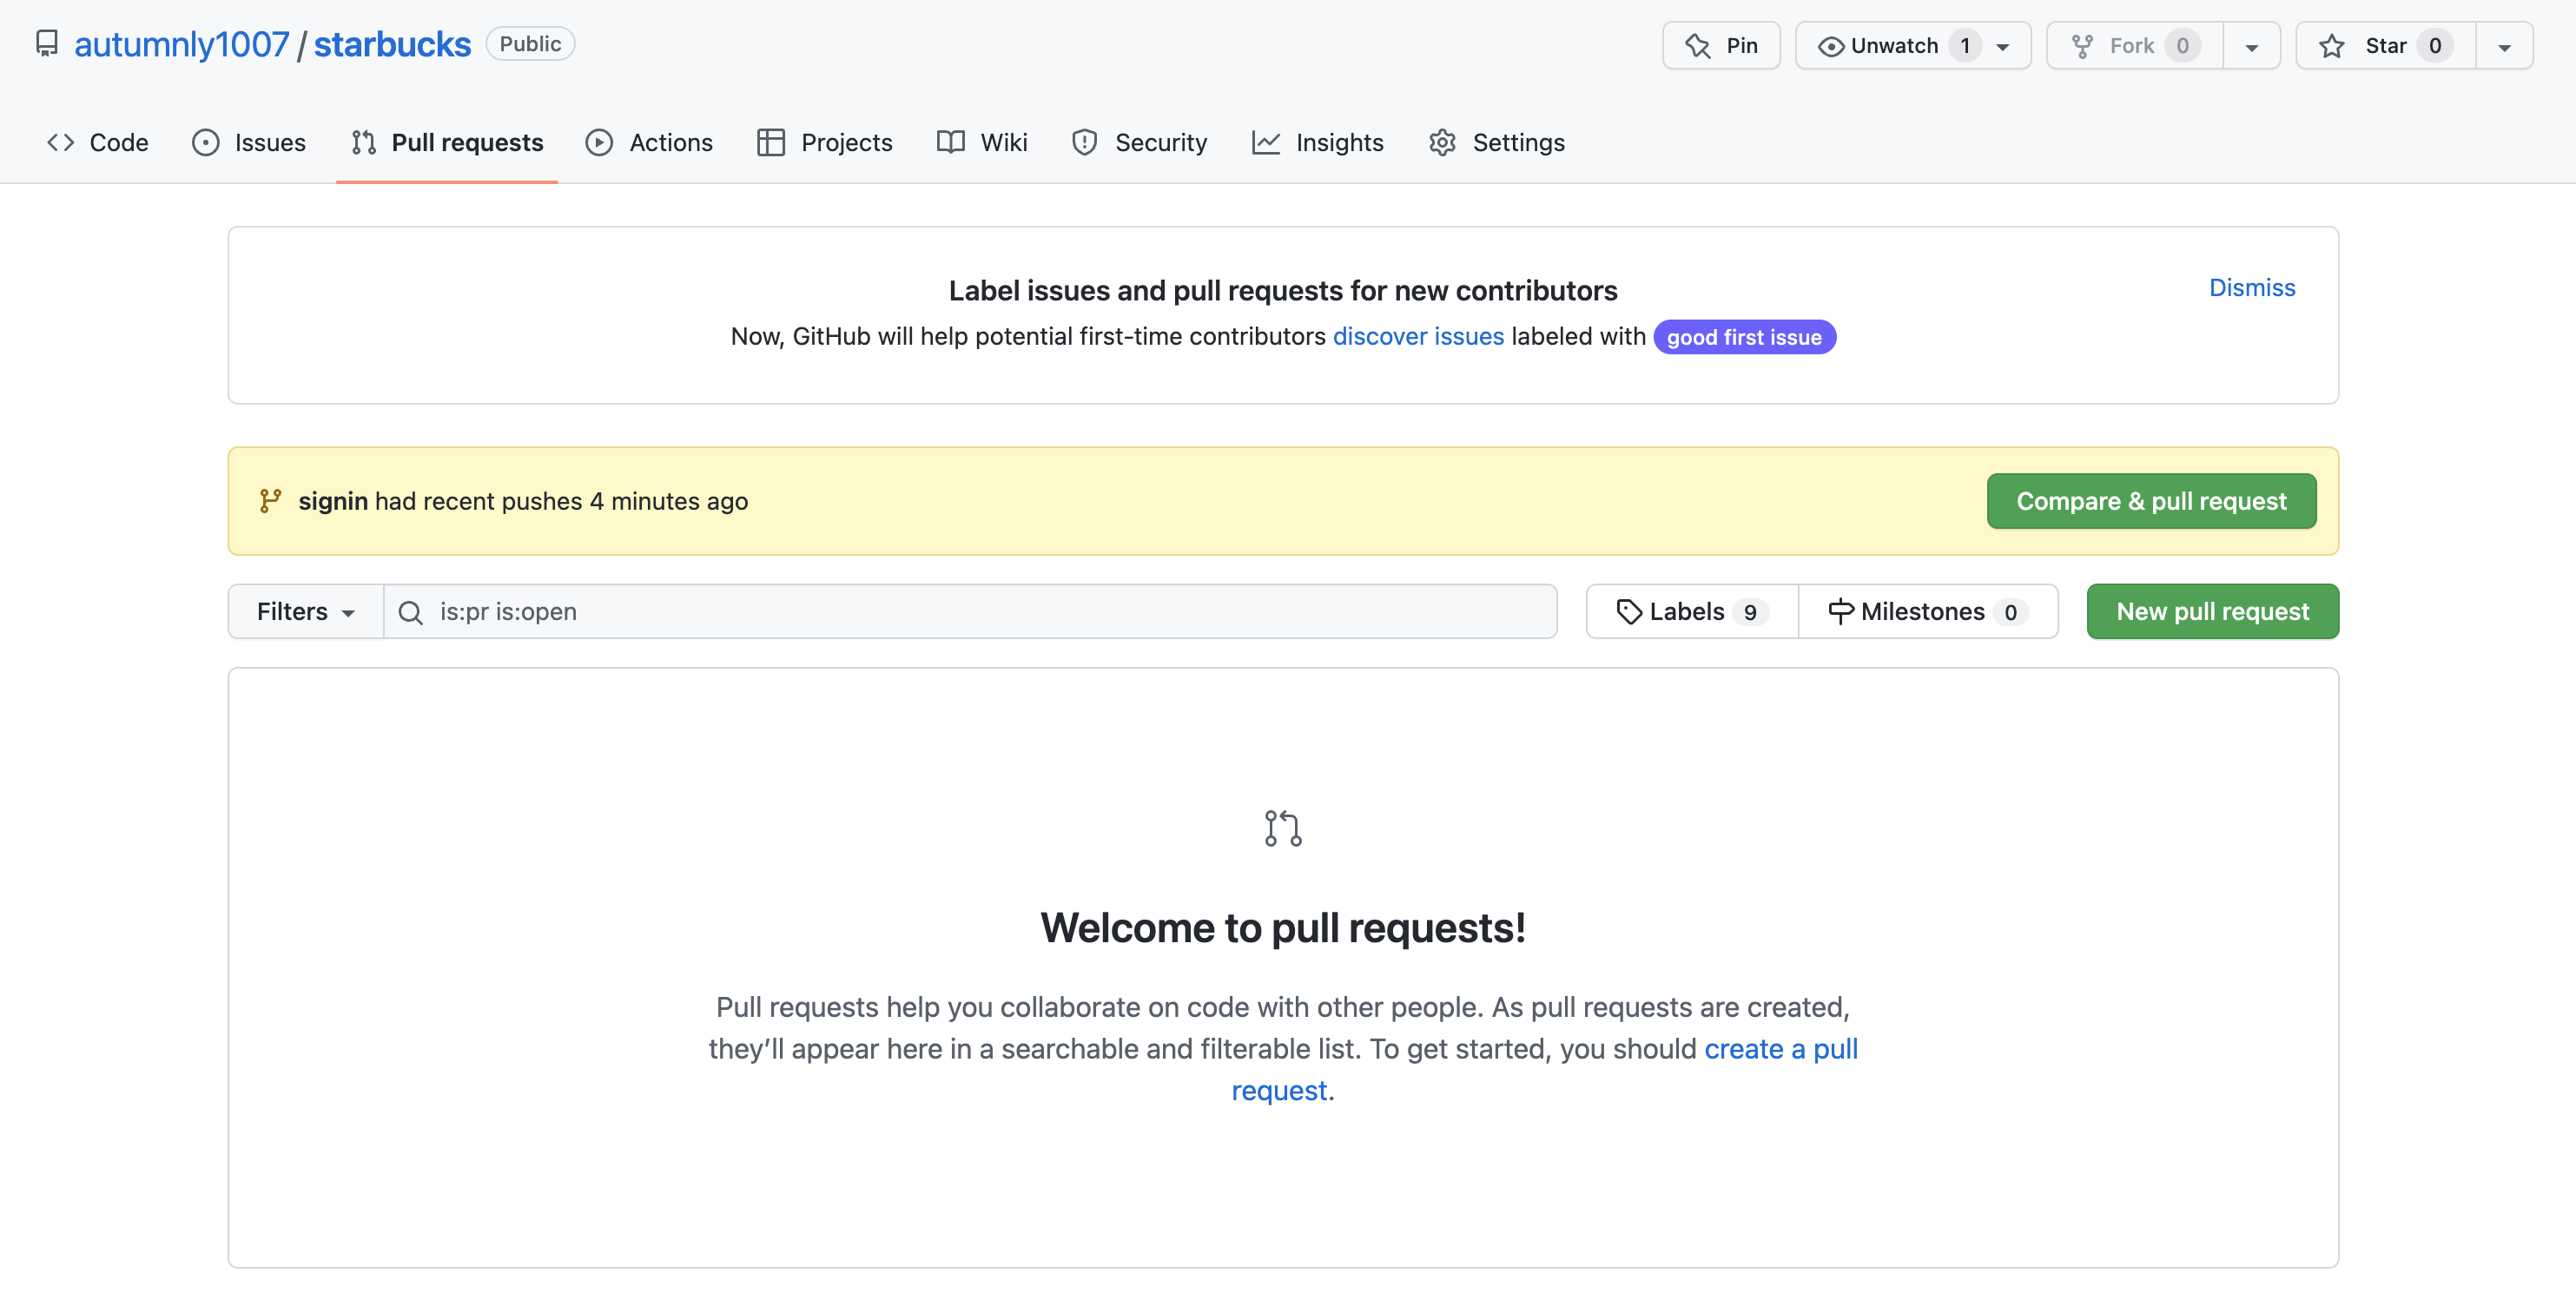The height and width of the screenshot is (1313, 2576).
Task: Follow the discover issues link
Action: click(x=1418, y=337)
